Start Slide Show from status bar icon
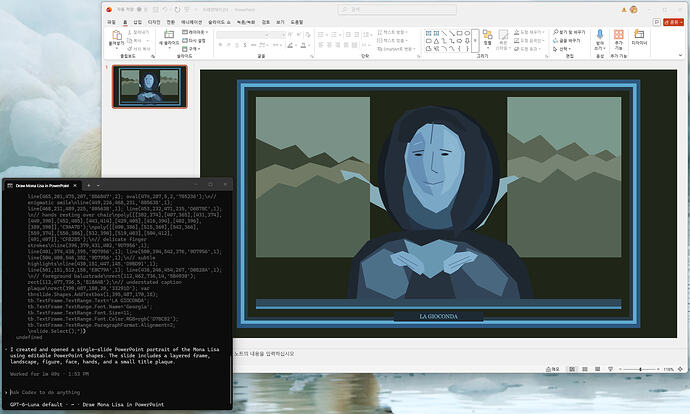This screenshot has height=414, width=690. click(610, 369)
